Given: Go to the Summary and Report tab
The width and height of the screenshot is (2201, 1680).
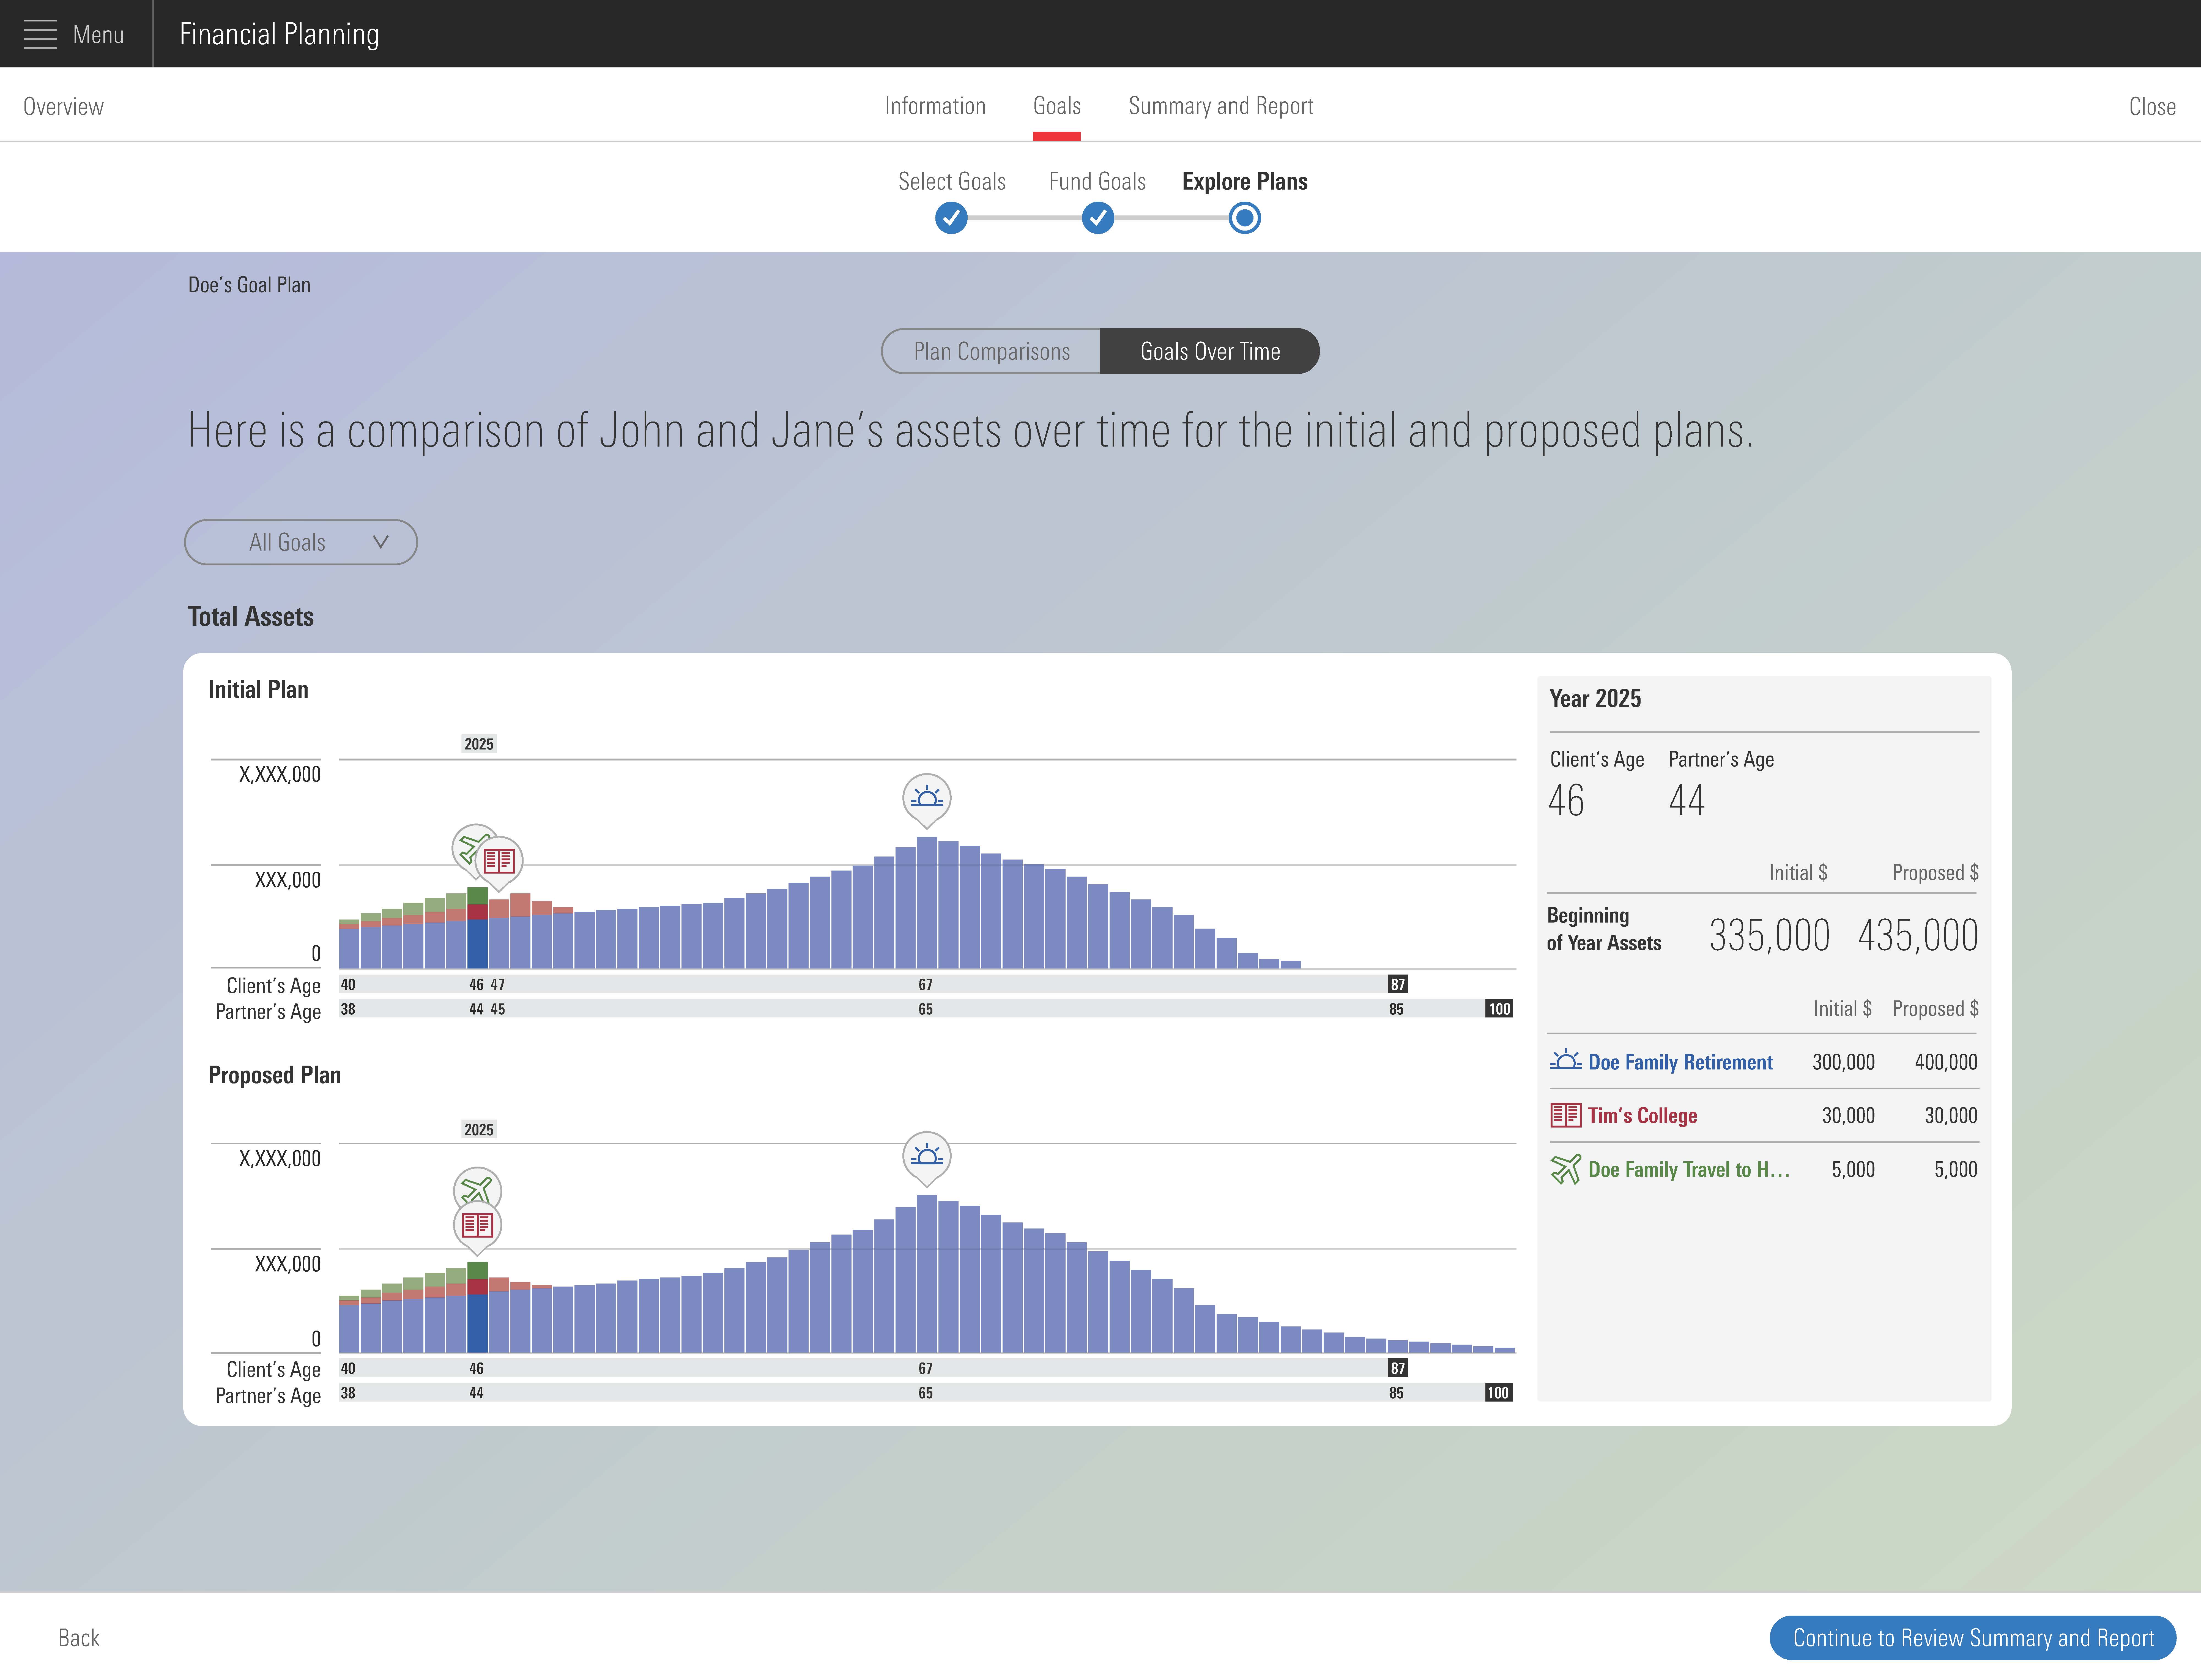Looking at the screenshot, I should 1221,106.
